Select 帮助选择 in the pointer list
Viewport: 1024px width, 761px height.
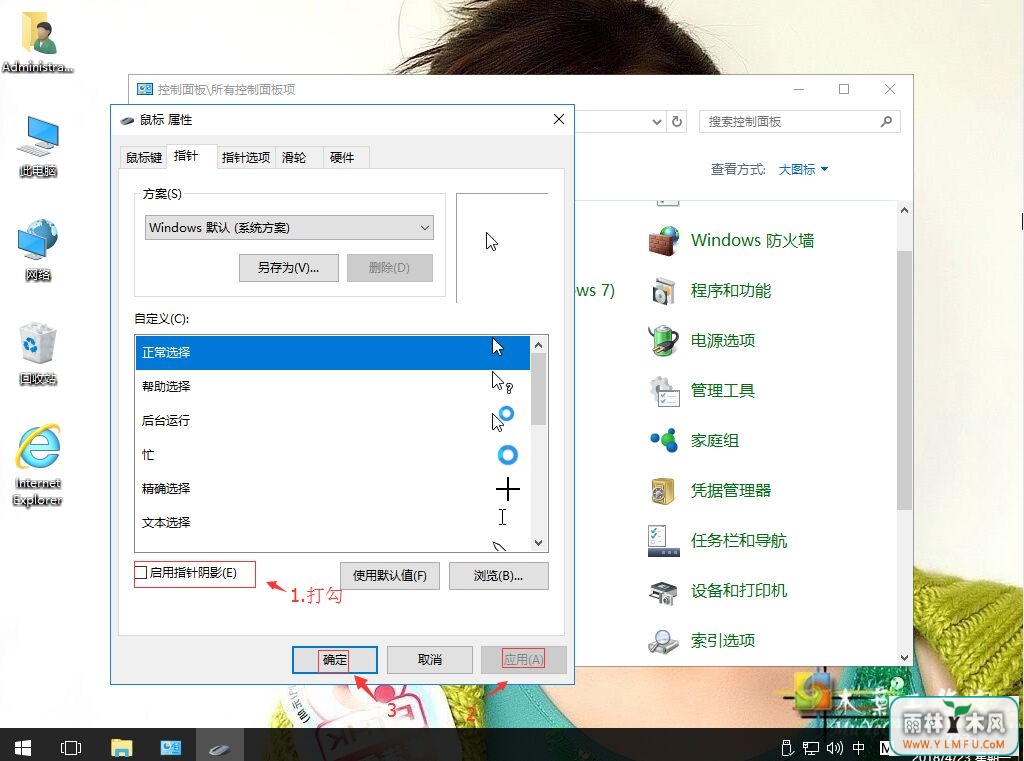coord(332,387)
